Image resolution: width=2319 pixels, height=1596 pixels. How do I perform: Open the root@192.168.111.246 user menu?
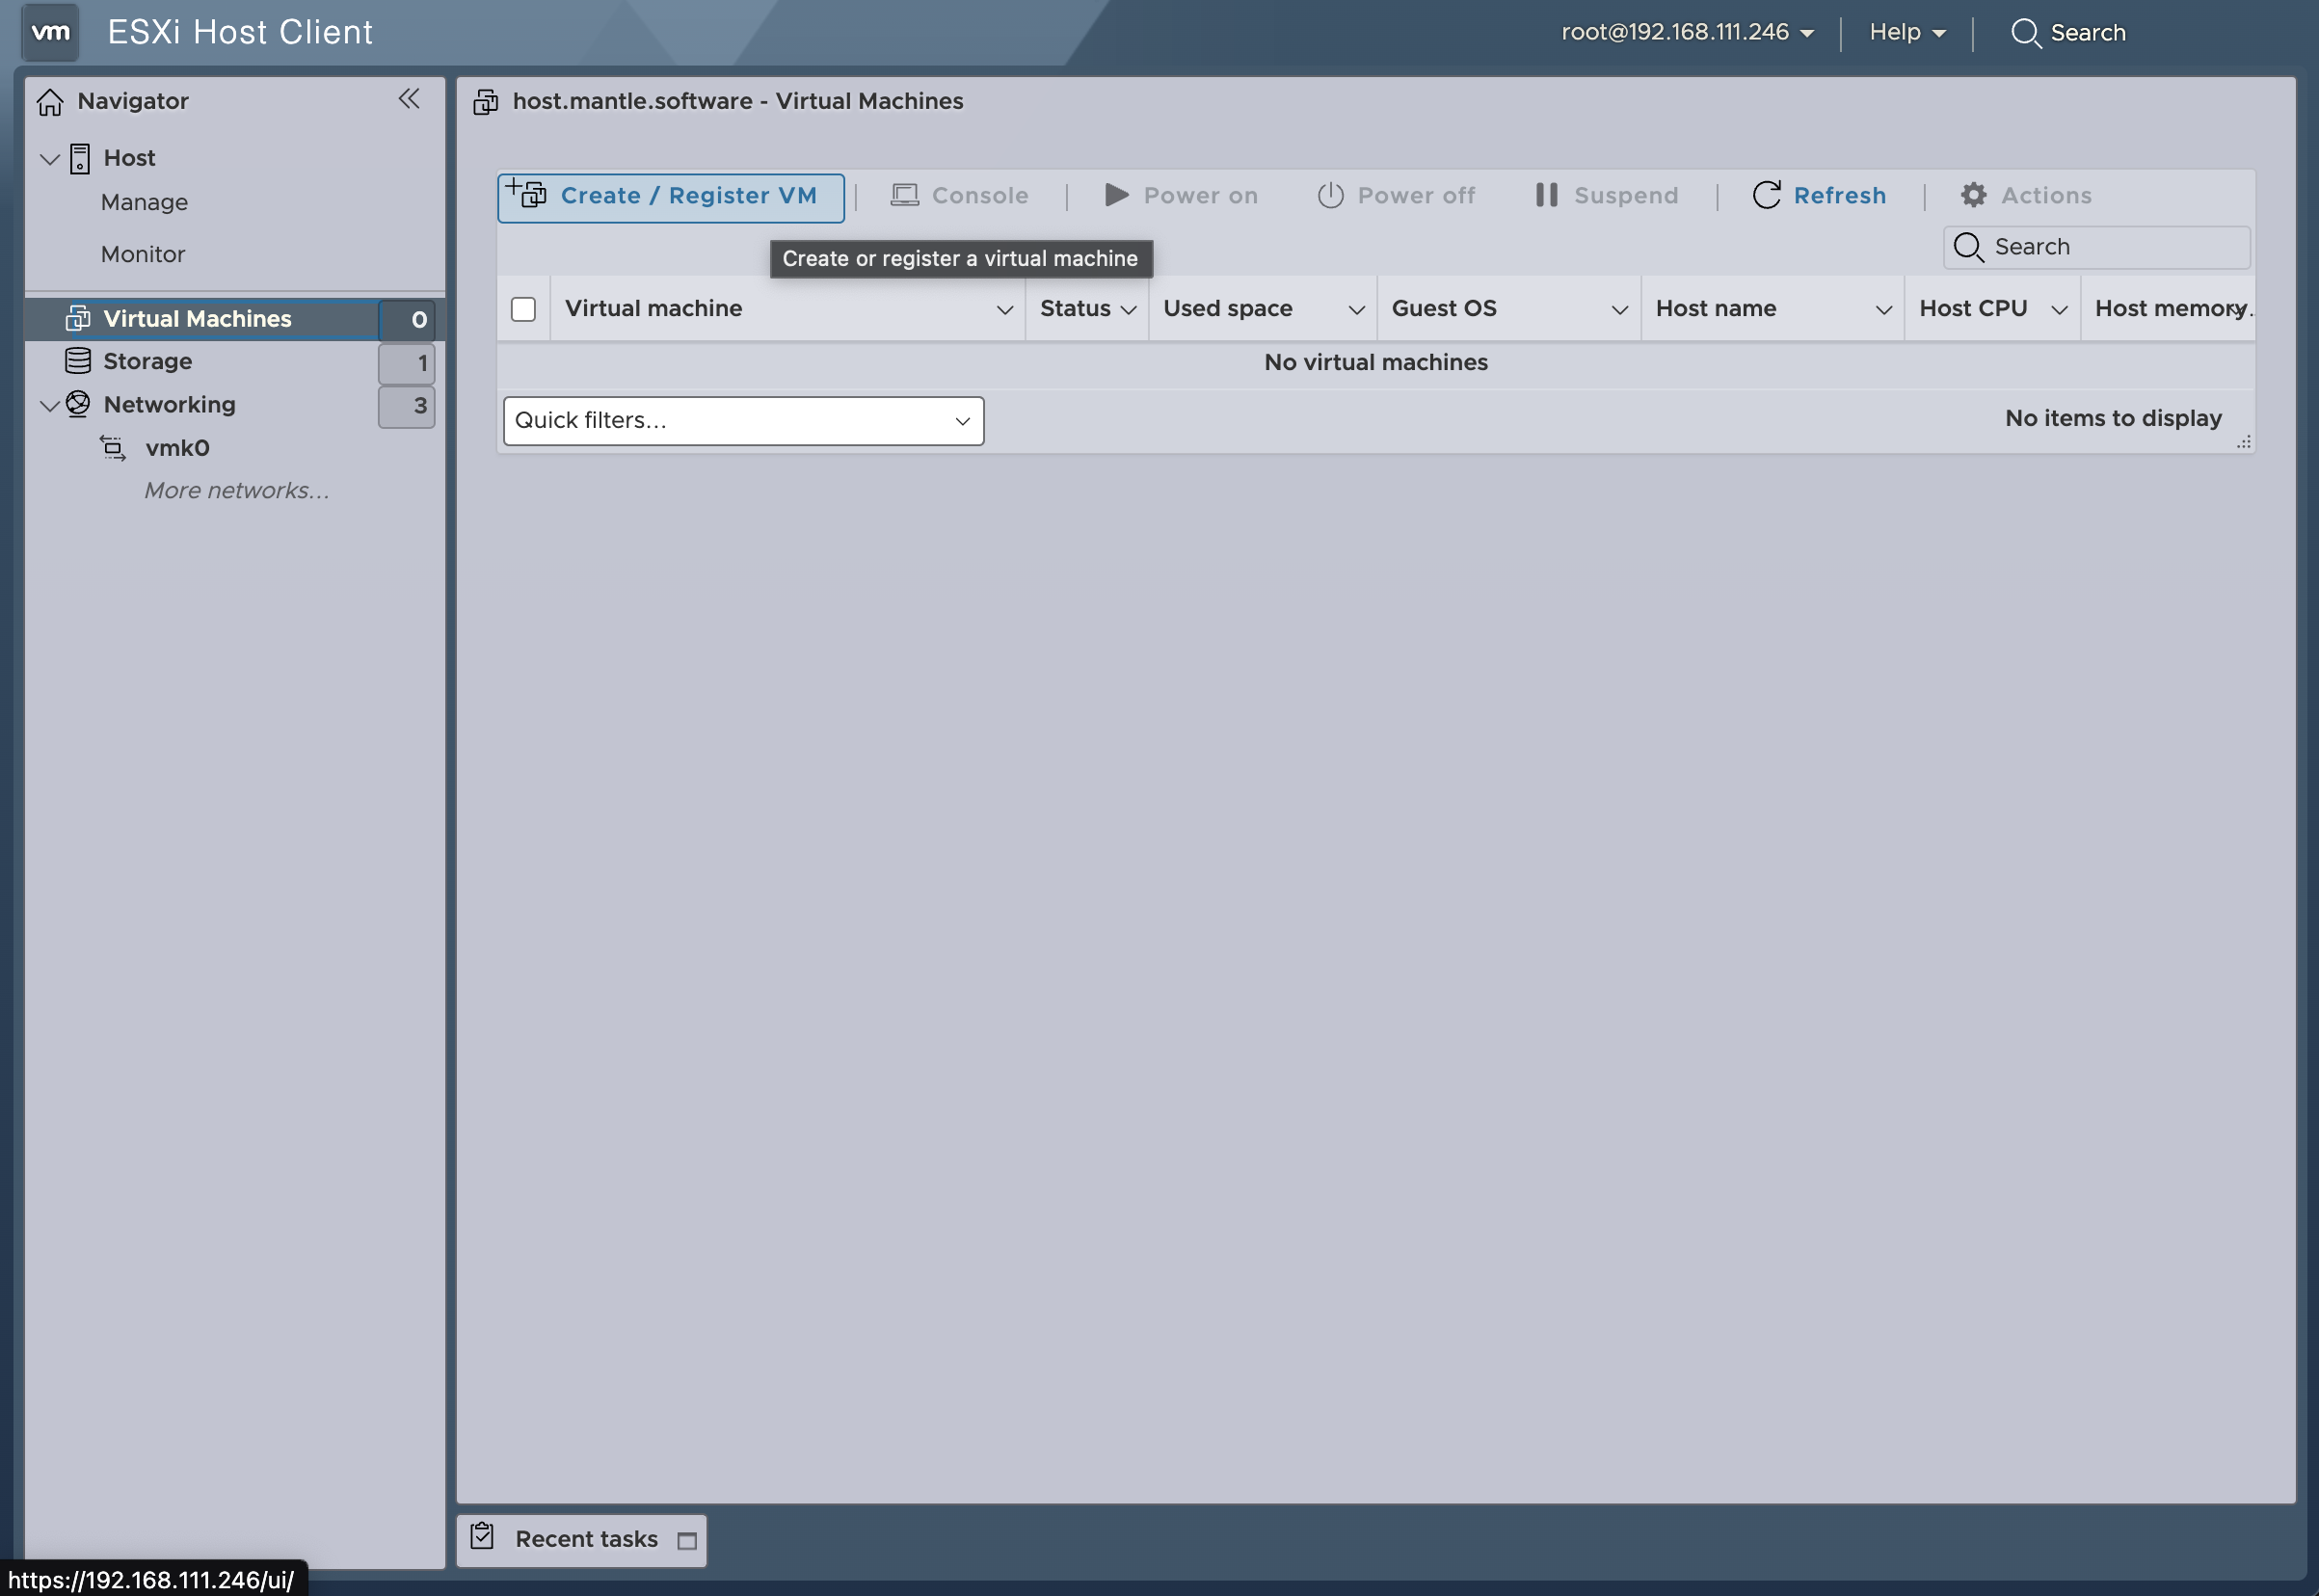(1687, 32)
